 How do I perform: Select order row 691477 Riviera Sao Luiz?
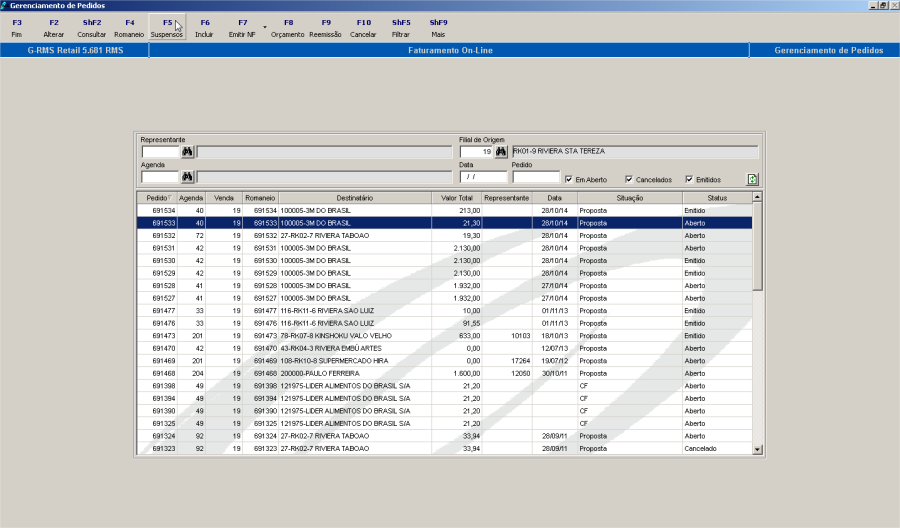(x=444, y=311)
